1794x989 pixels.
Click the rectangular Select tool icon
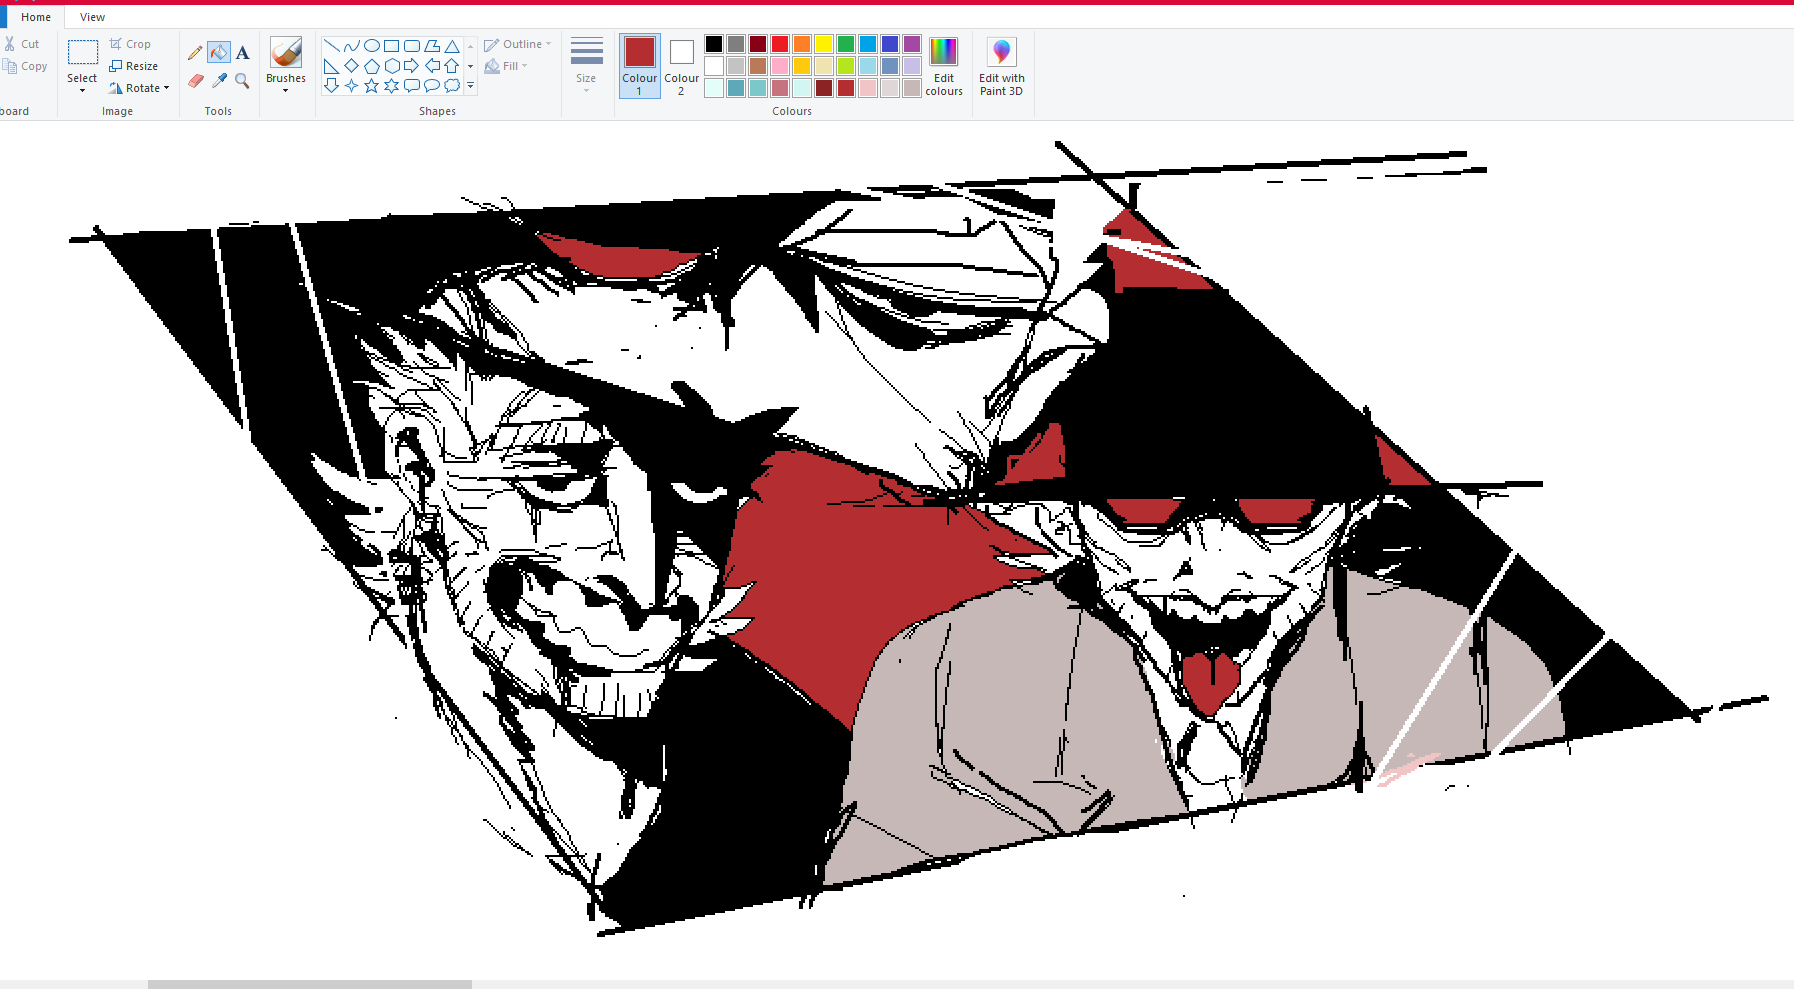pos(82,52)
